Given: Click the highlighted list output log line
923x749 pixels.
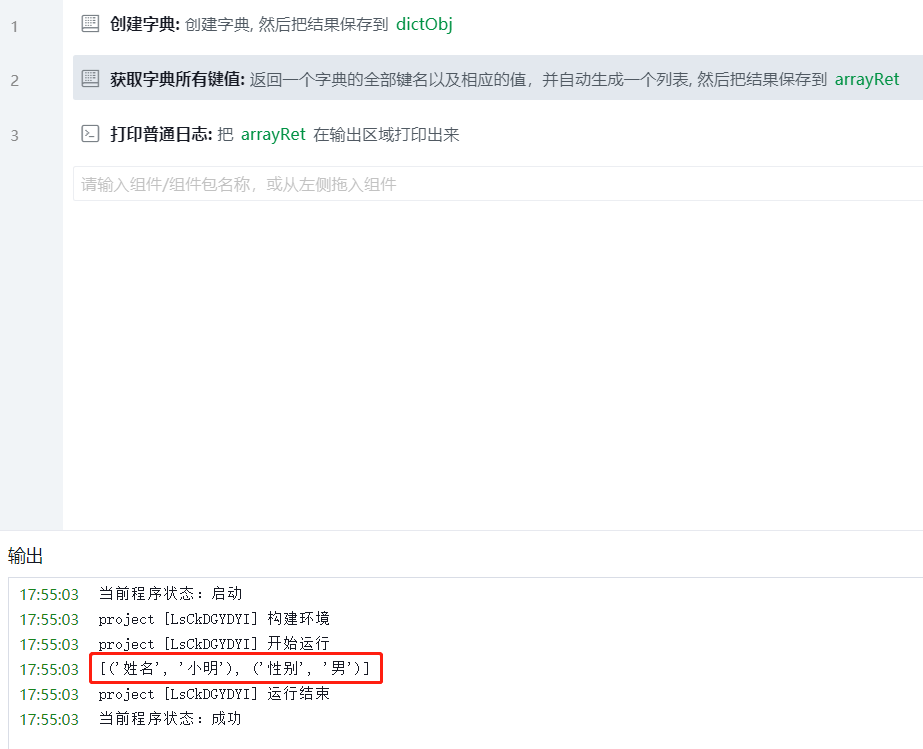Looking at the screenshot, I should coord(235,668).
